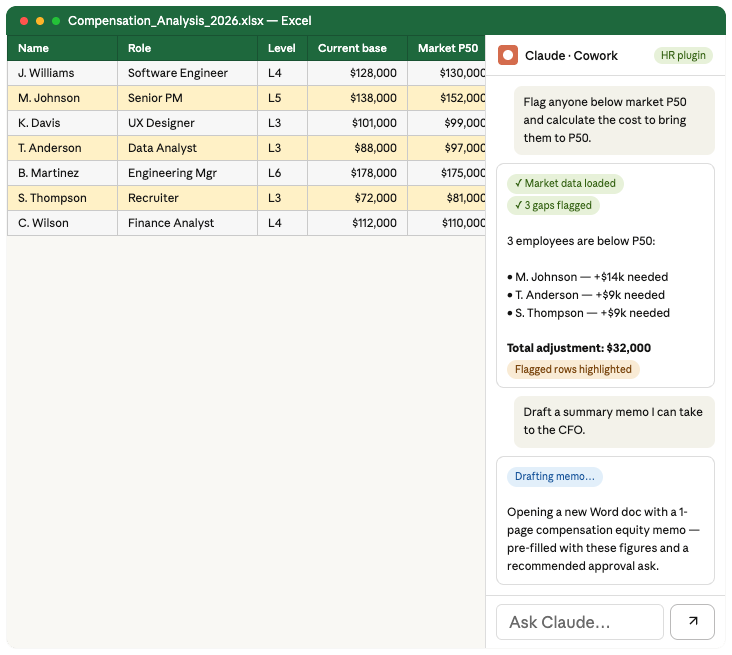The image size is (732, 655).
Task: Click the Flag anyone below market P50 message
Action: pos(614,120)
